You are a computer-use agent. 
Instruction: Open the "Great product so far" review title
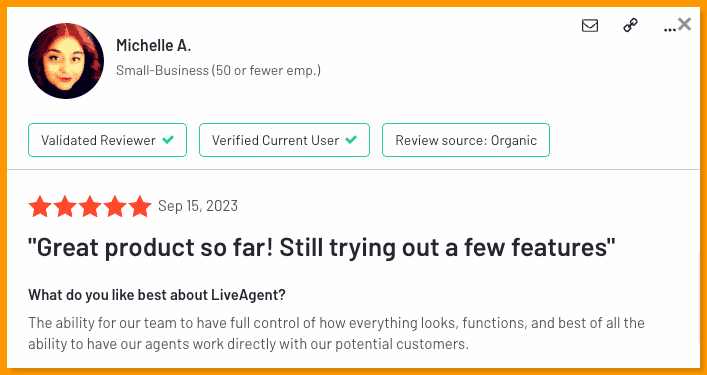coord(321,248)
